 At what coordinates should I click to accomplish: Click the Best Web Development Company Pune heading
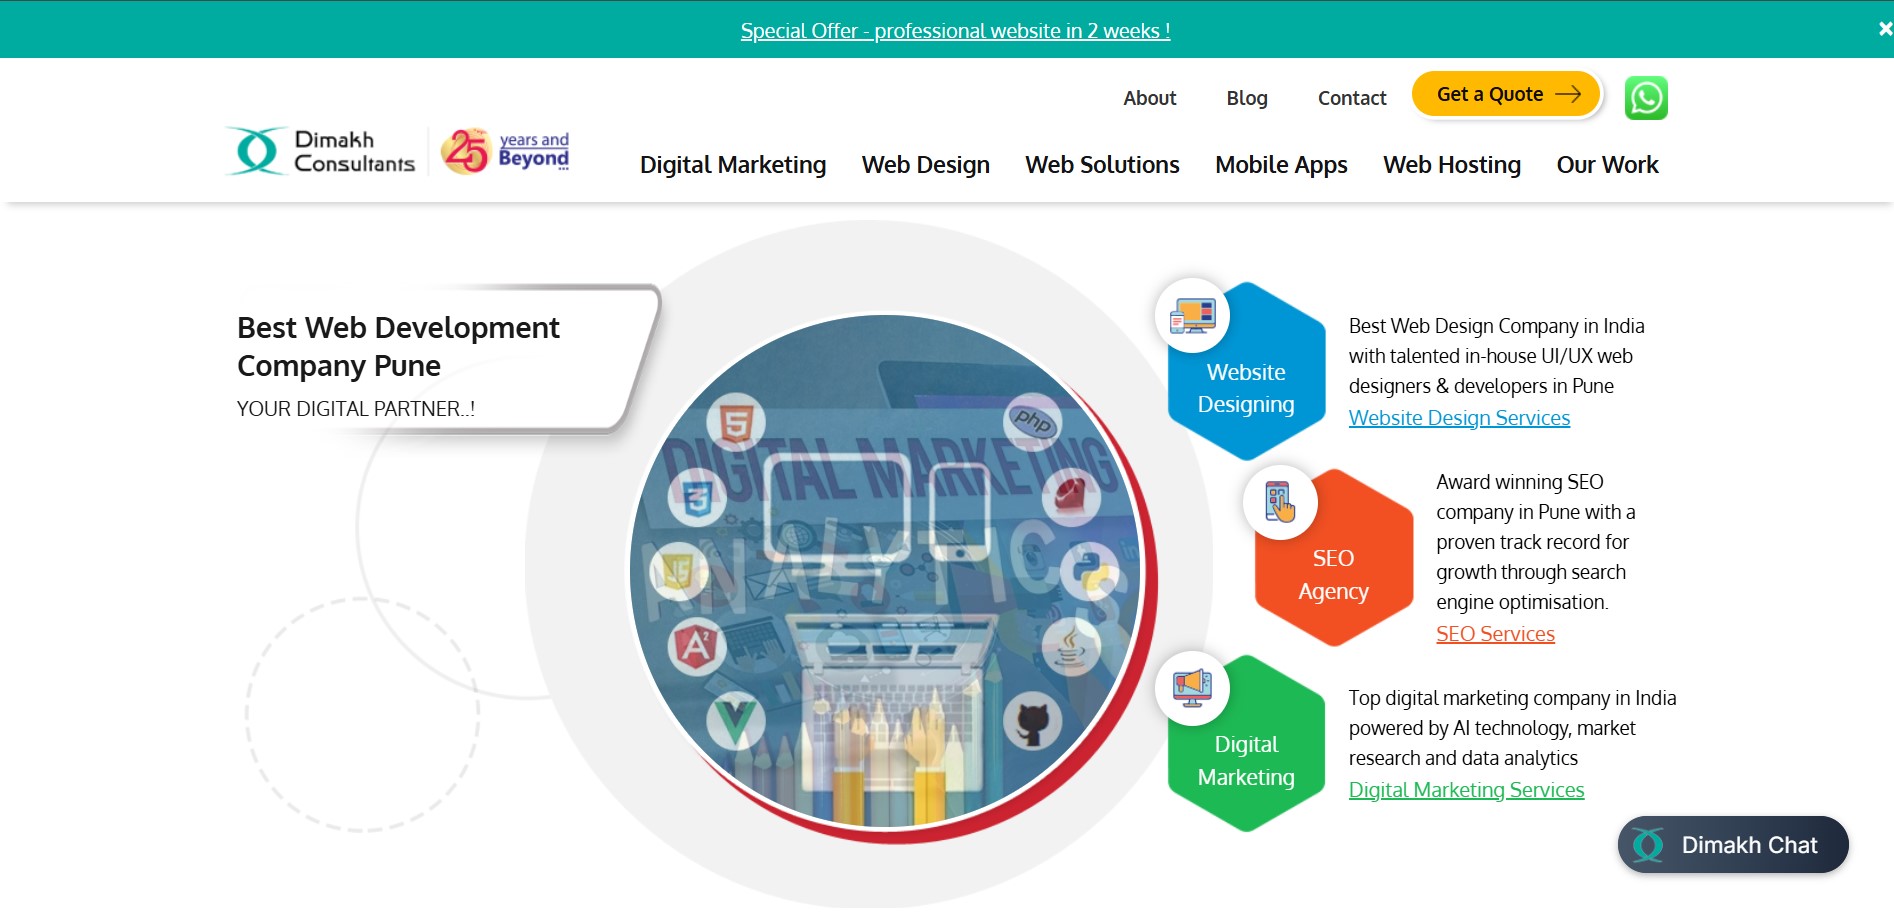click(x=398, y=347)
